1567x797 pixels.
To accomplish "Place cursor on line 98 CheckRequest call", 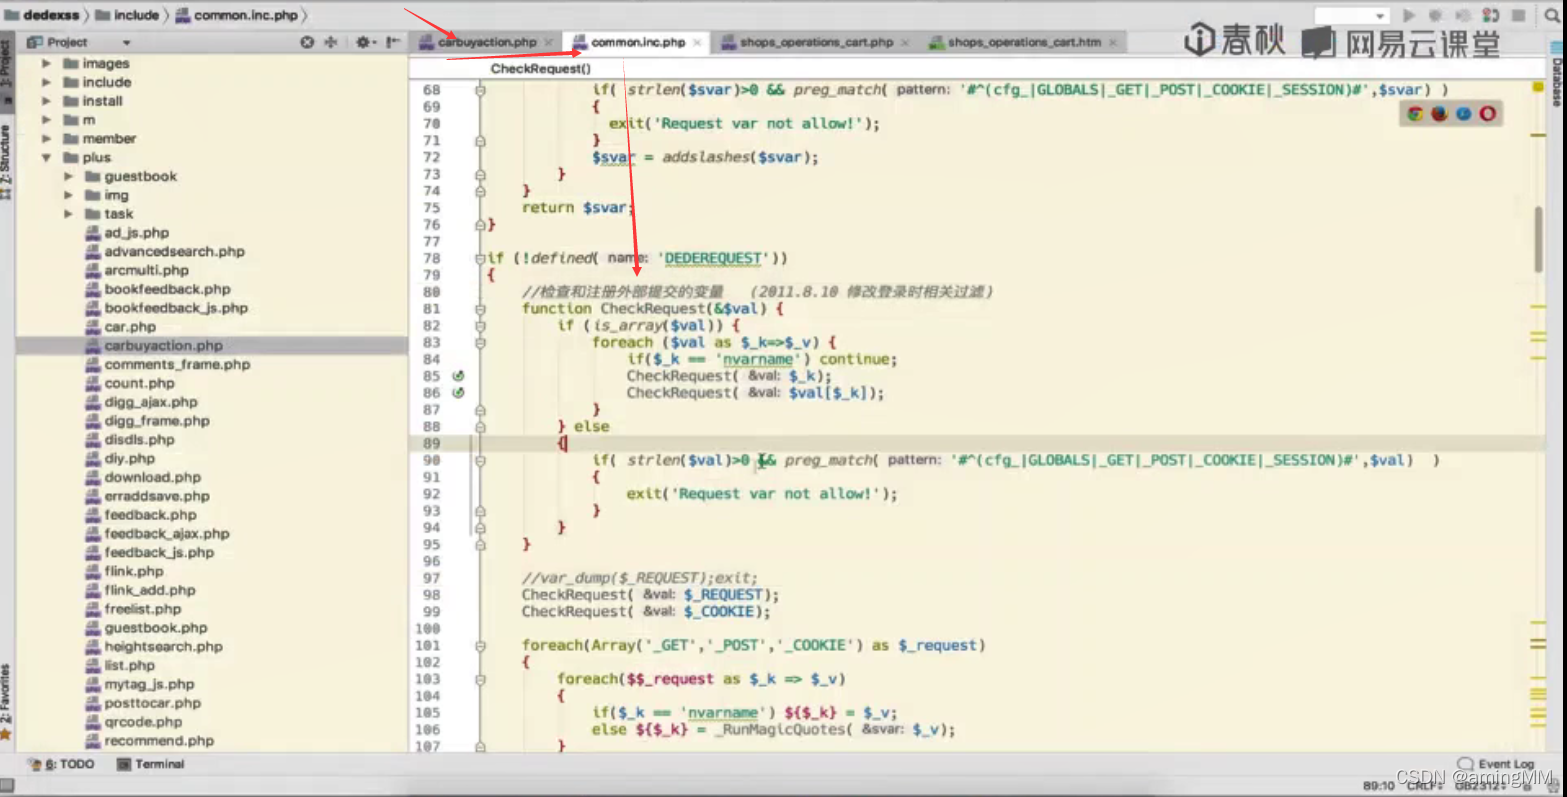I will click(650, 595).
